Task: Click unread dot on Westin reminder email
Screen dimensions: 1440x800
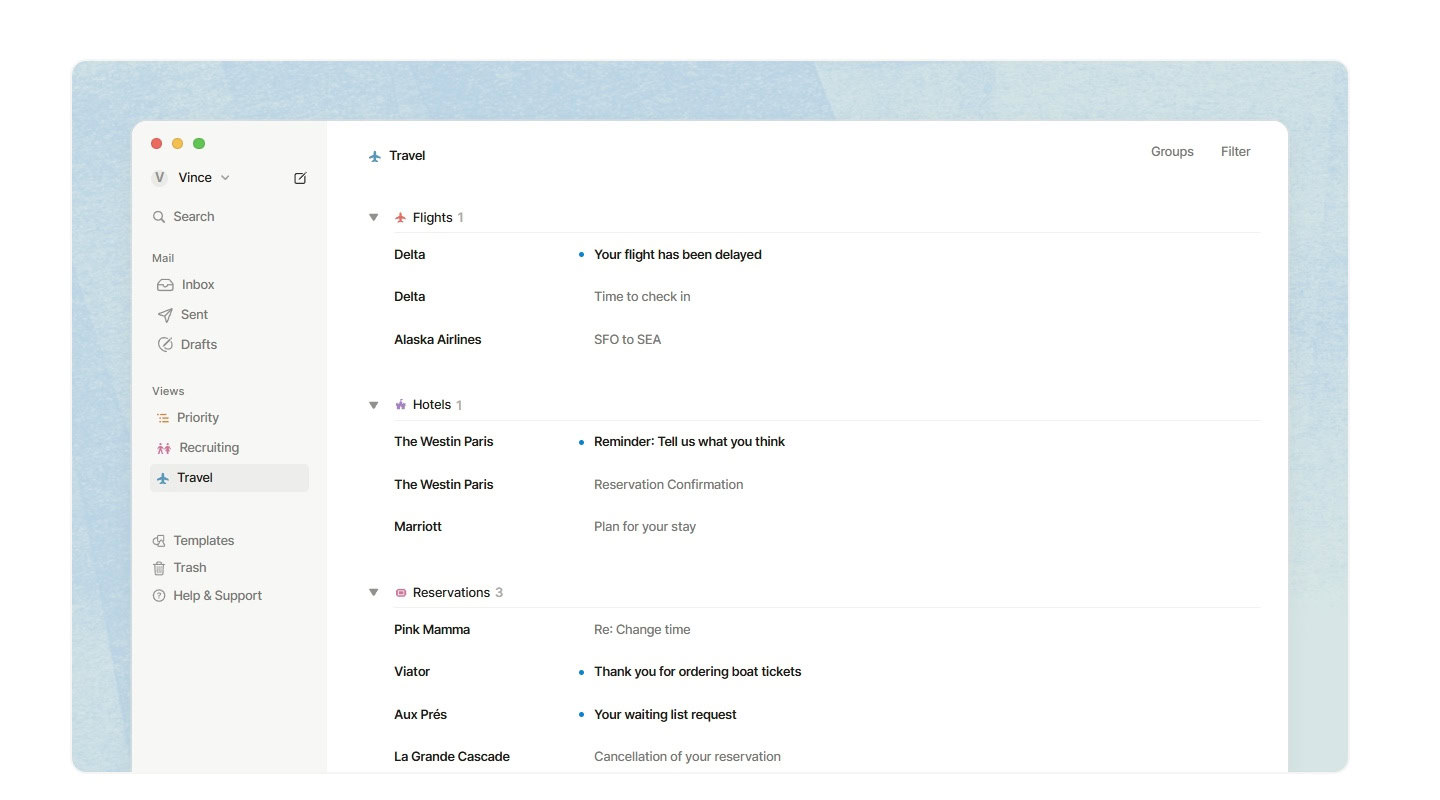Action: [581, 442]
